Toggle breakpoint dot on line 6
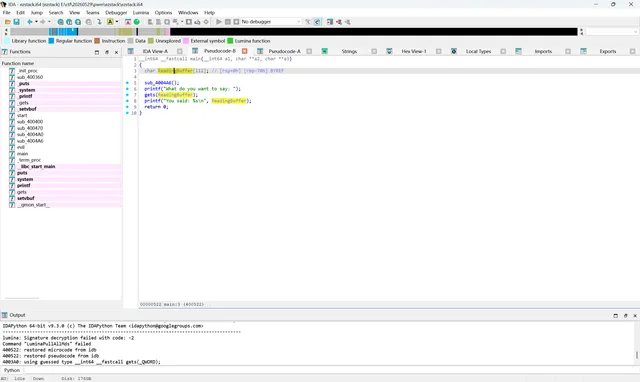The image size is (640, 382). [x=127, y=89]
